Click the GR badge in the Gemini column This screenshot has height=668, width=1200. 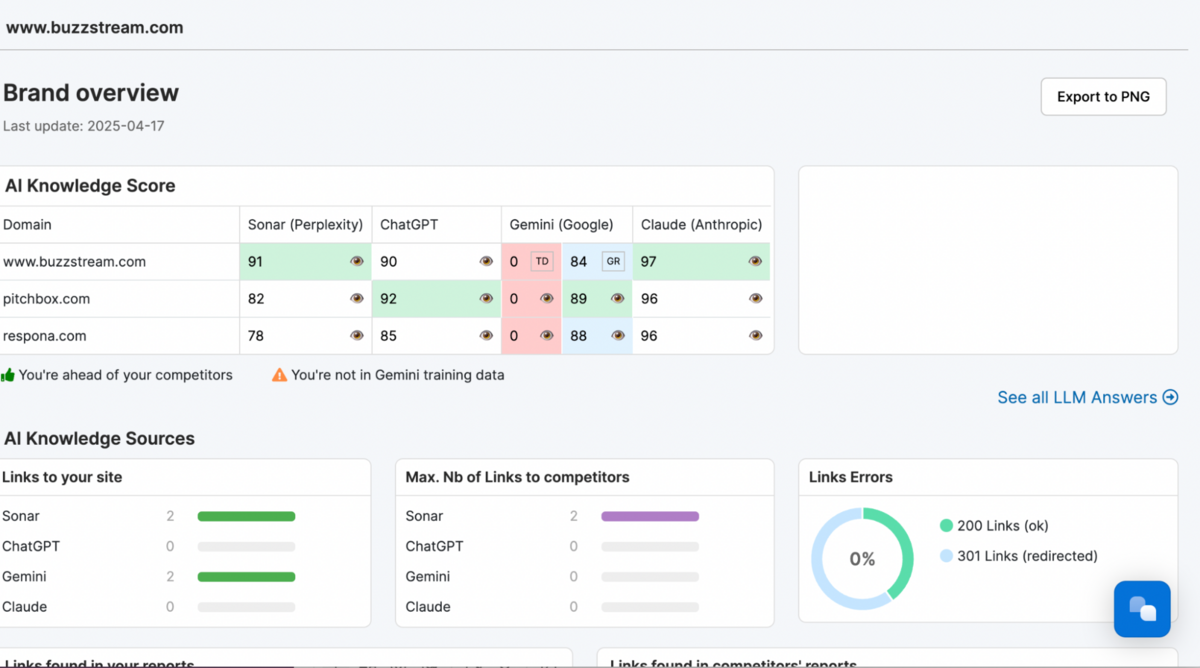(x=613, y=261)
